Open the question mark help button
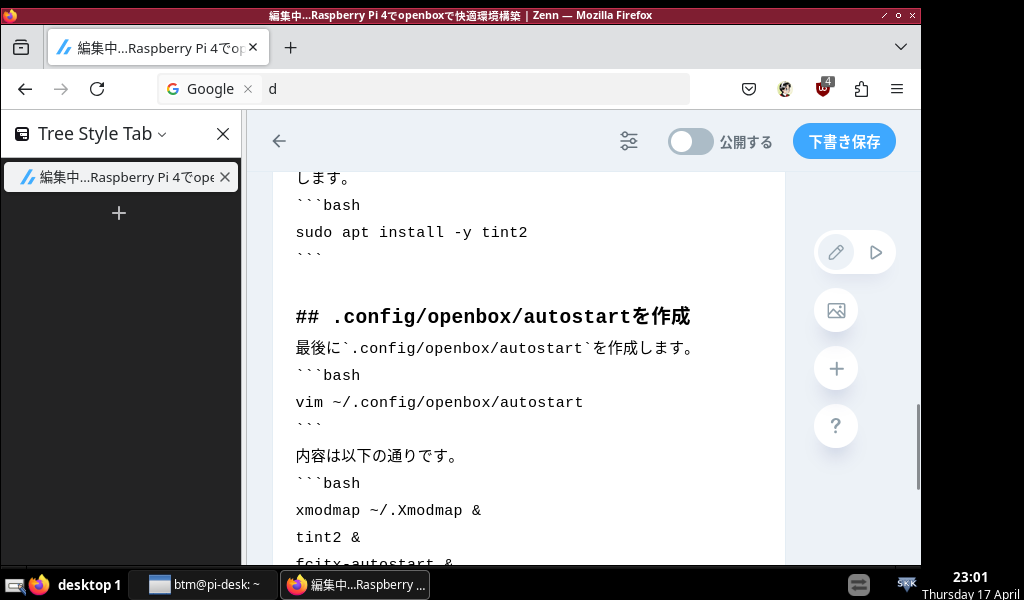Image resolution: width=1024 pixels, height=600 pixels. [x=836, y=426]
